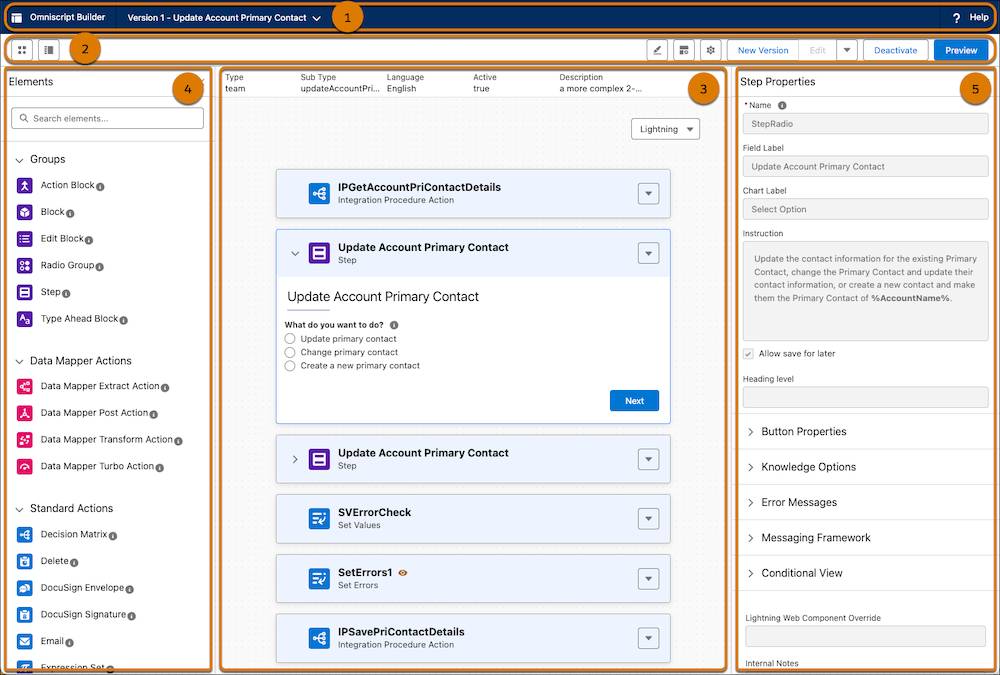
Task: Click the Decision Matrix icon
Action: tap(24, 535)
